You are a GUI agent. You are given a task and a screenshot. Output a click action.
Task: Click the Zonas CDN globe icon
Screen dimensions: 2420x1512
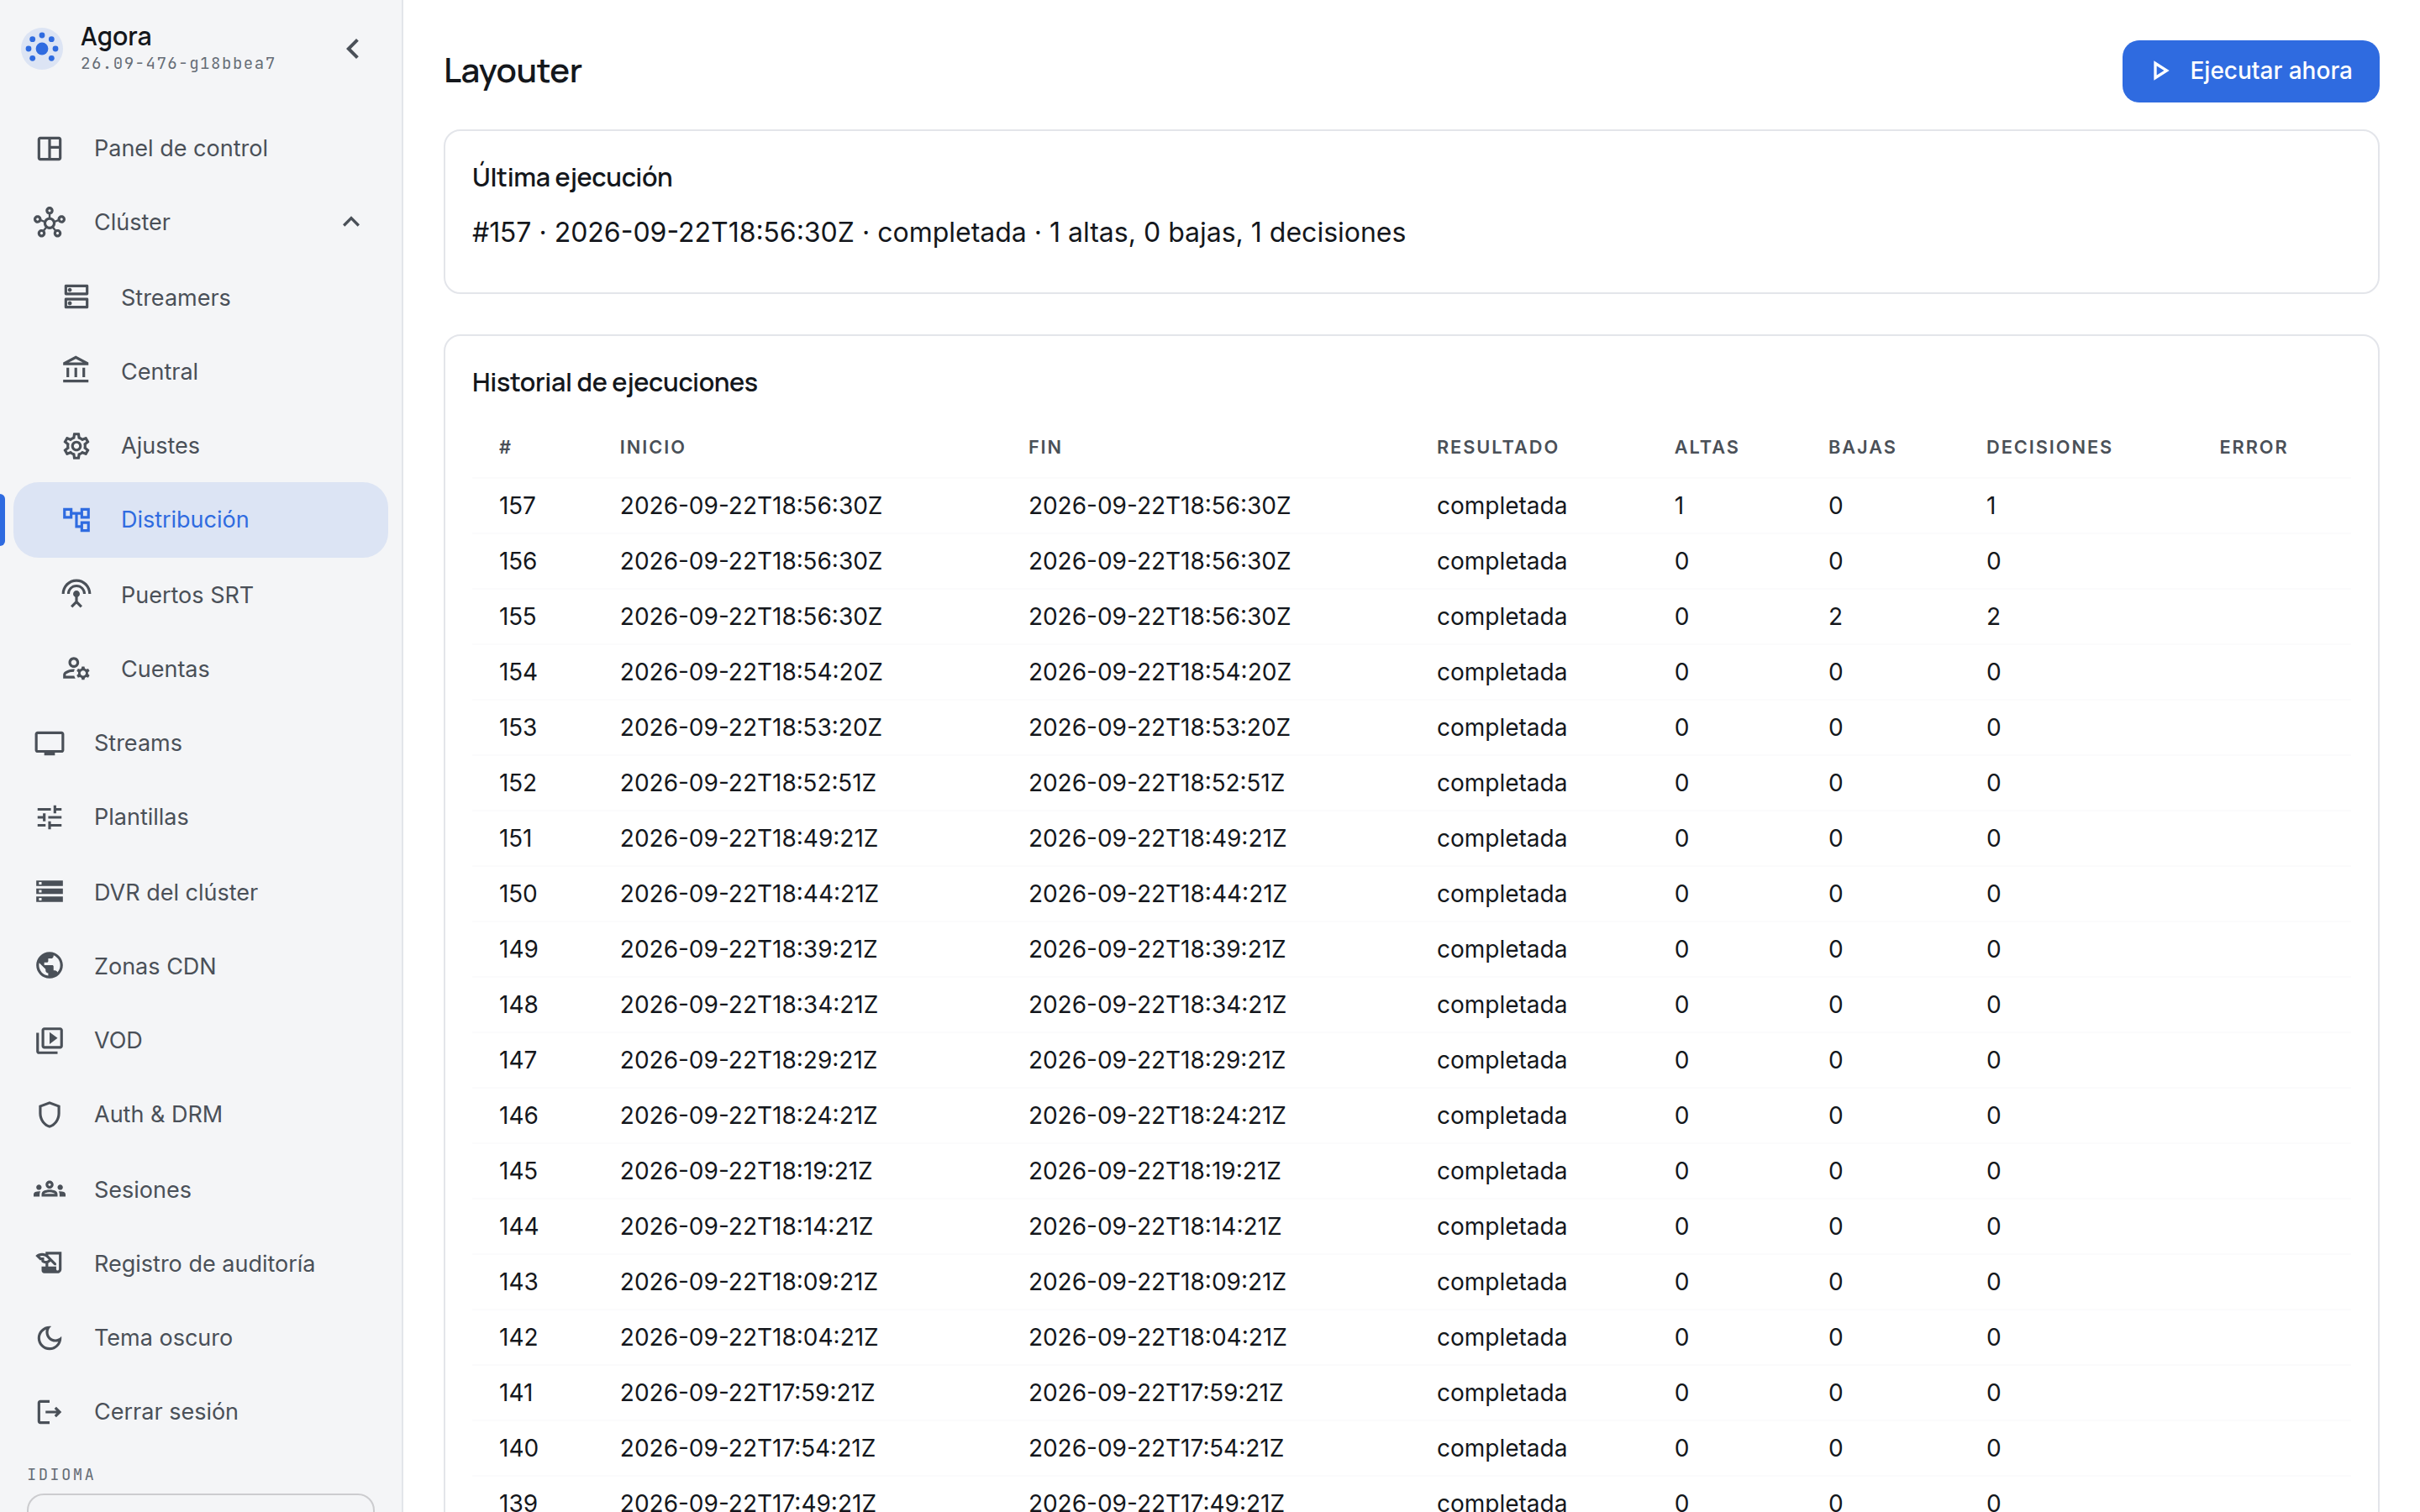point(50,966)
